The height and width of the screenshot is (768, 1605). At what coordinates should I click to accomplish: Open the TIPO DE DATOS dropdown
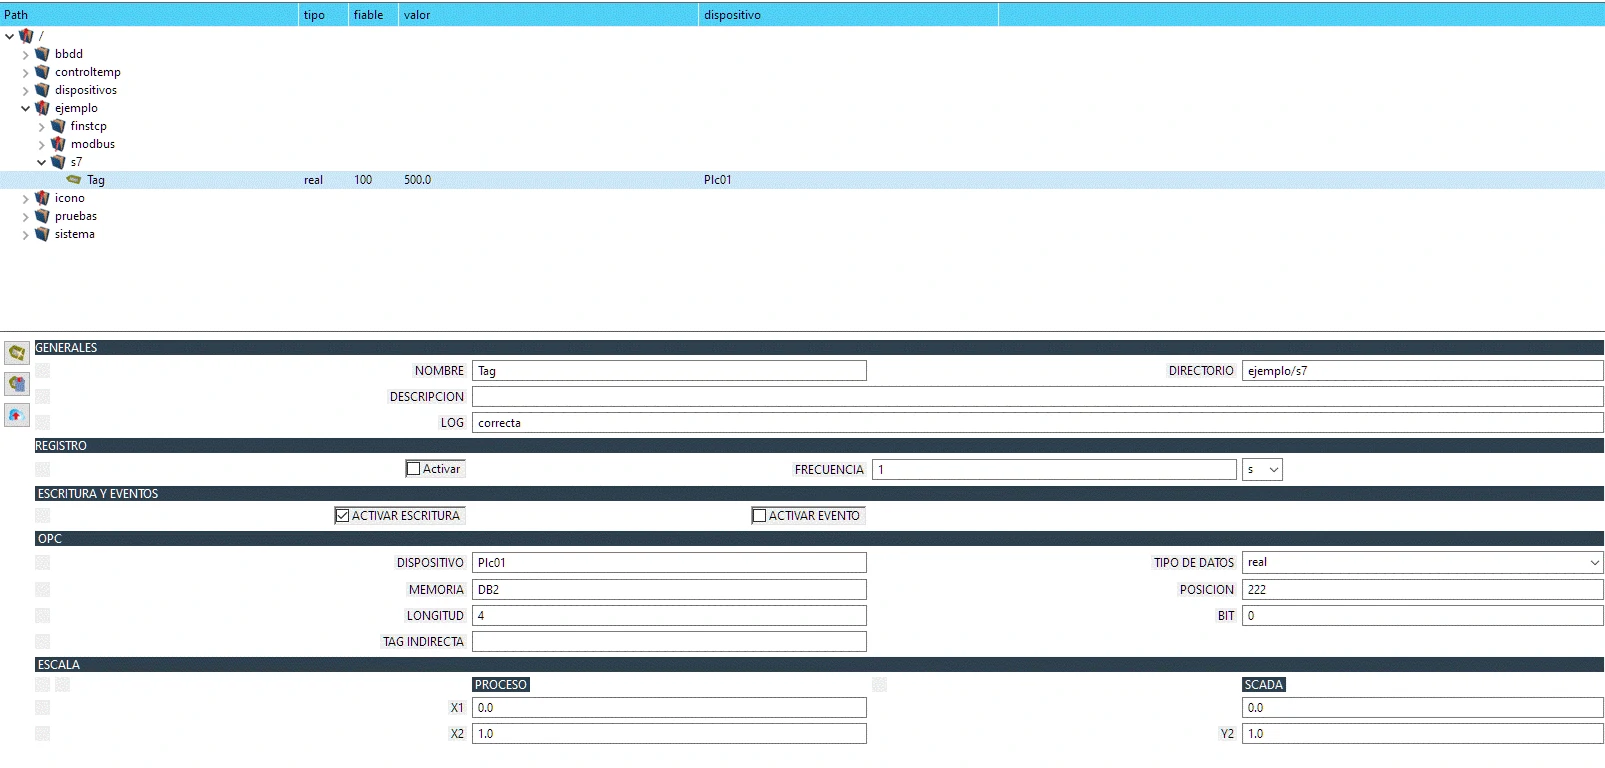(x=1421, y=563)
